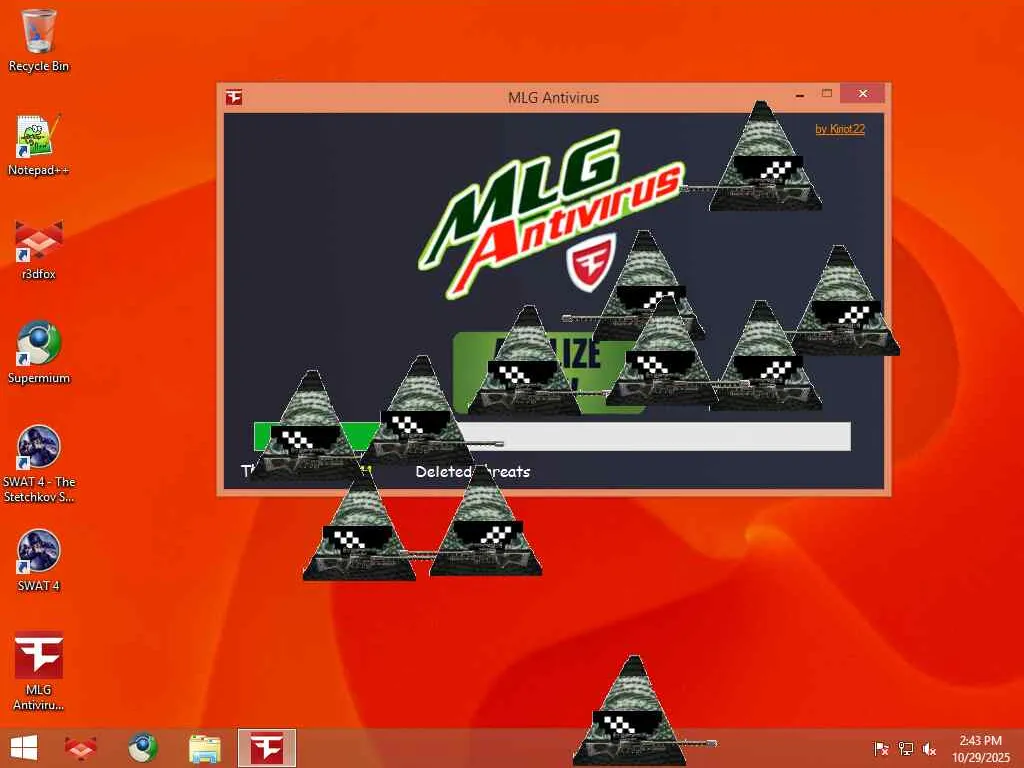Open the Notepad++ desktop shortcut

coord(39,144)
